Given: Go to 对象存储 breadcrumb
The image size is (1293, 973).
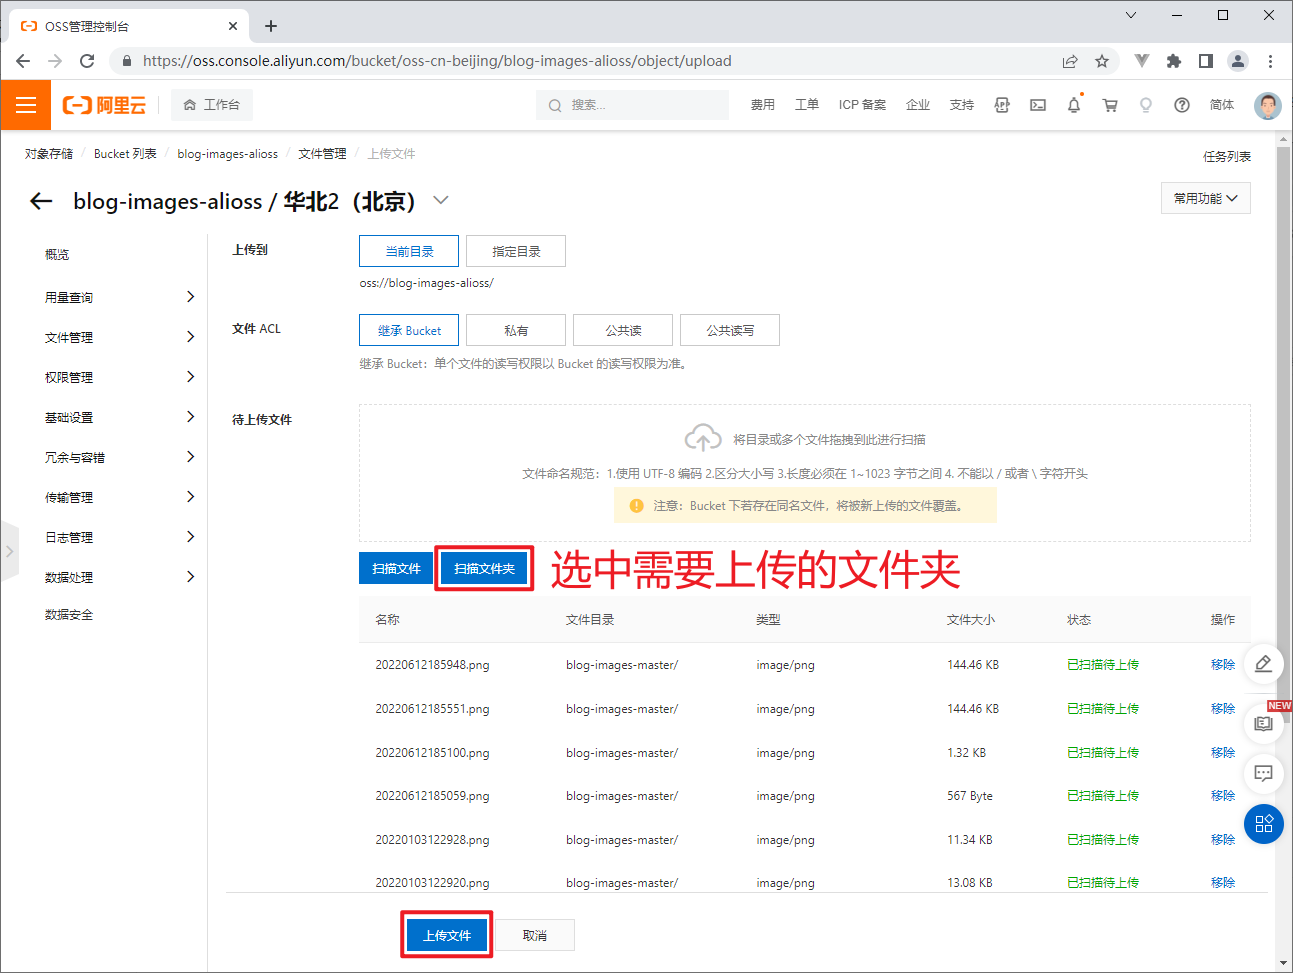Looking at the screenshot, I should (x=49, y=154).
